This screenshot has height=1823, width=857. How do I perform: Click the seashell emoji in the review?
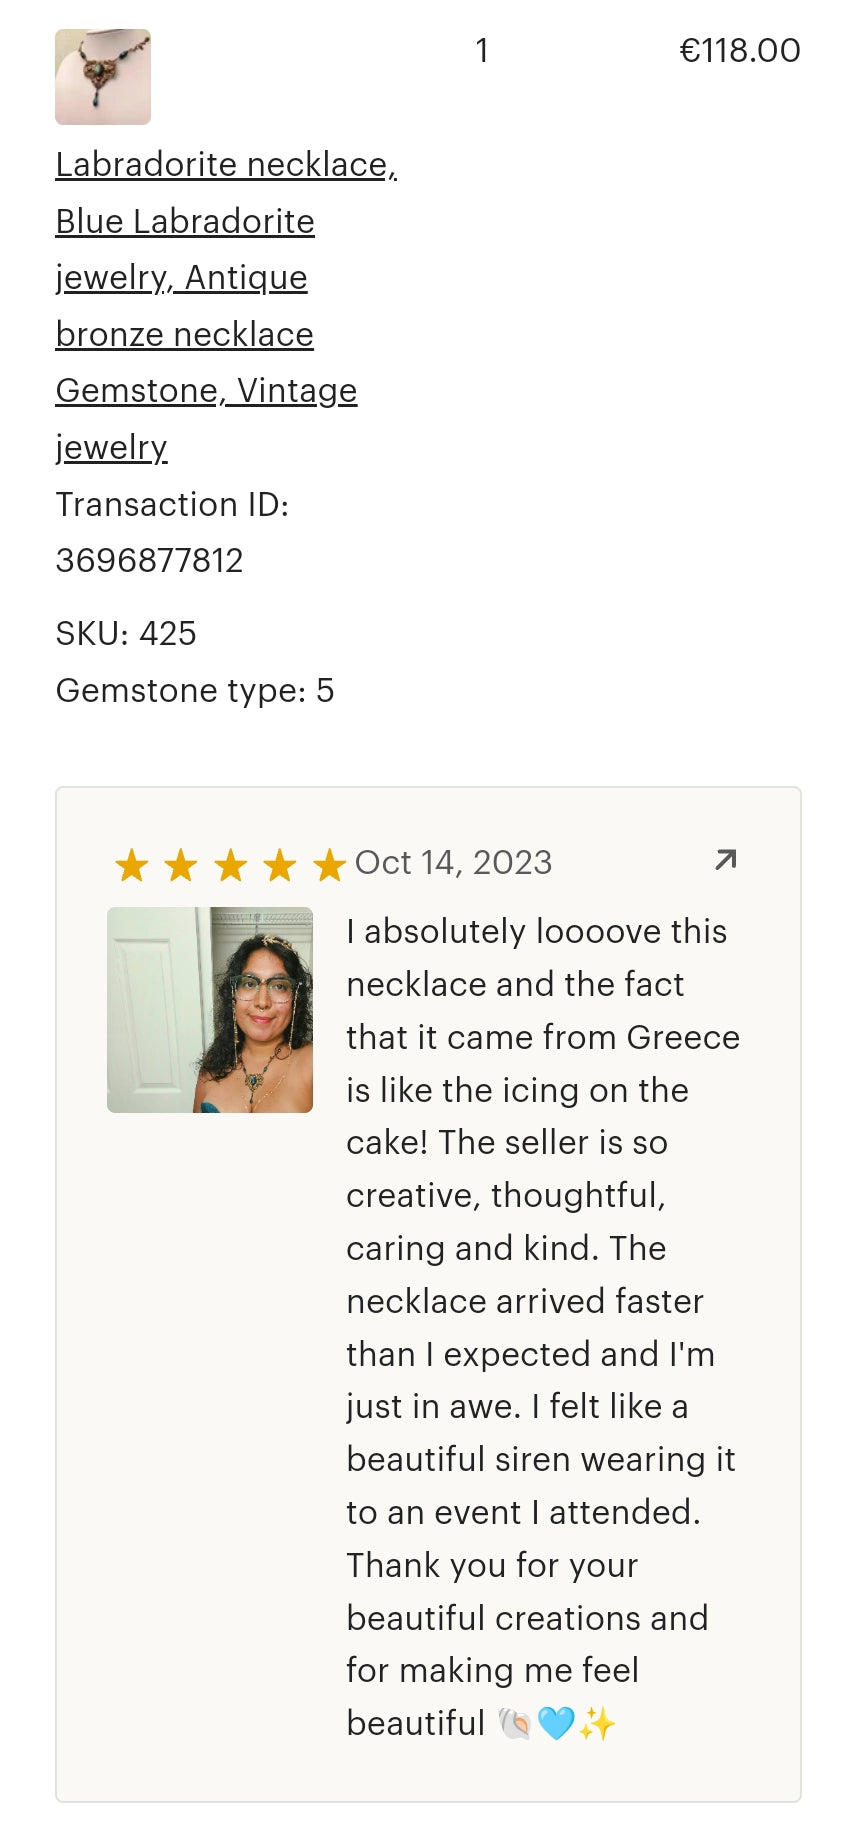tap(514, 1723)
